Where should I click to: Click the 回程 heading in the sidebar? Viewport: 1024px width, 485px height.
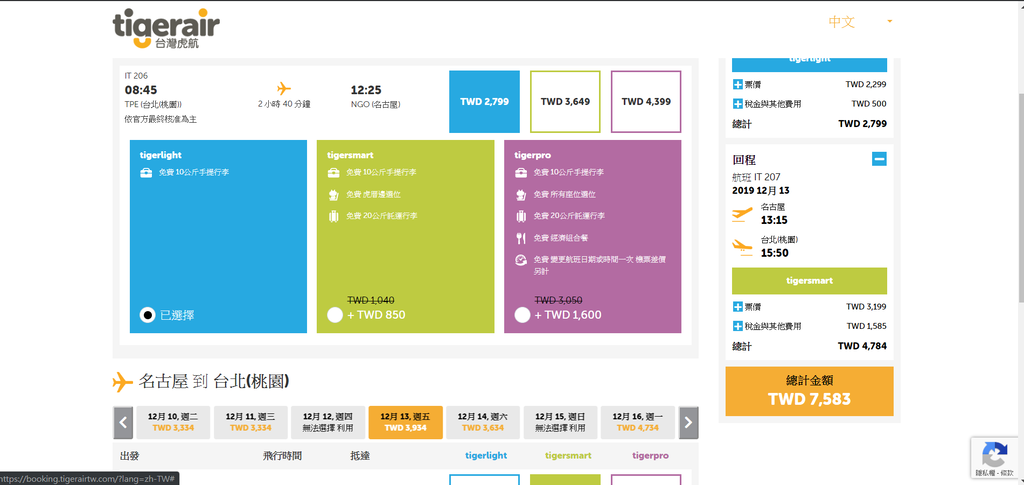point(744,160)
